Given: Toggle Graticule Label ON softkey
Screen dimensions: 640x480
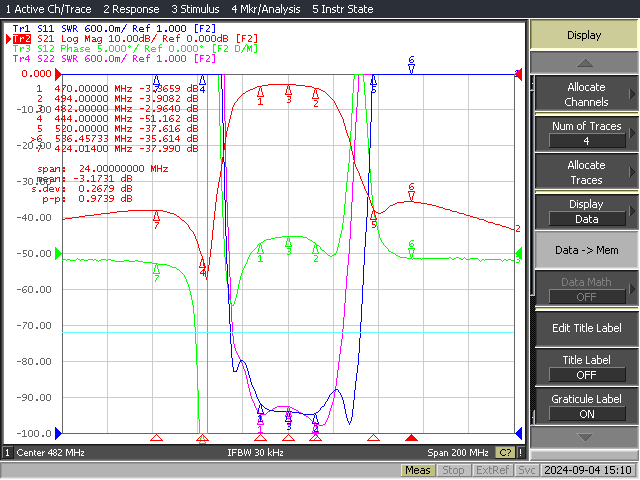Looking at the screenshot, I should coord(587,406).
